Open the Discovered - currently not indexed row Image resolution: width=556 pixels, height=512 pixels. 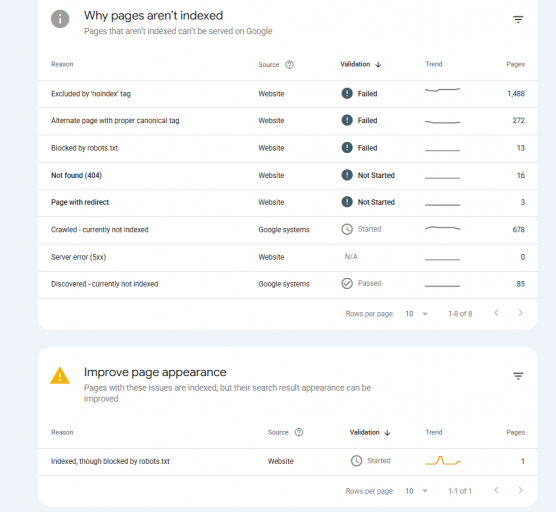tap(288, 284)
